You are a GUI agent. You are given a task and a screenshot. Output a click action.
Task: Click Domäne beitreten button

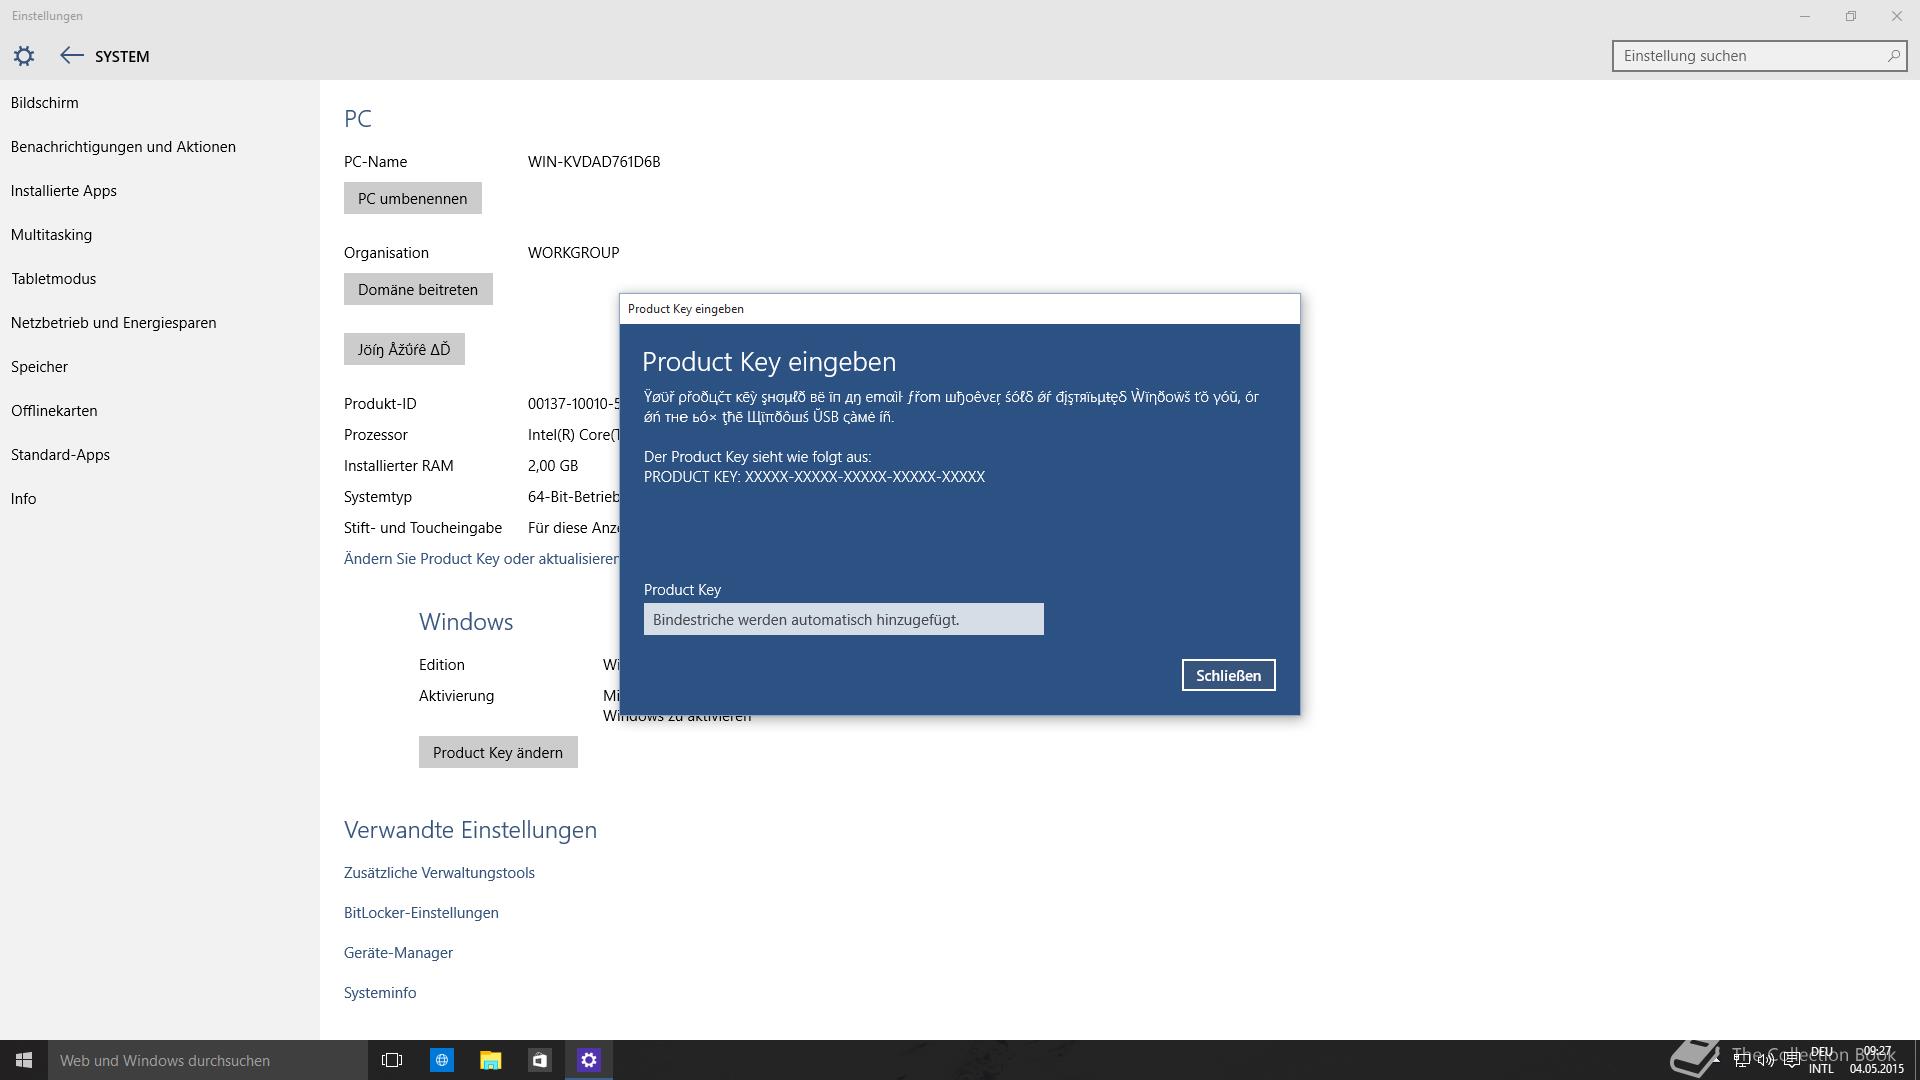tap(418, 289)
